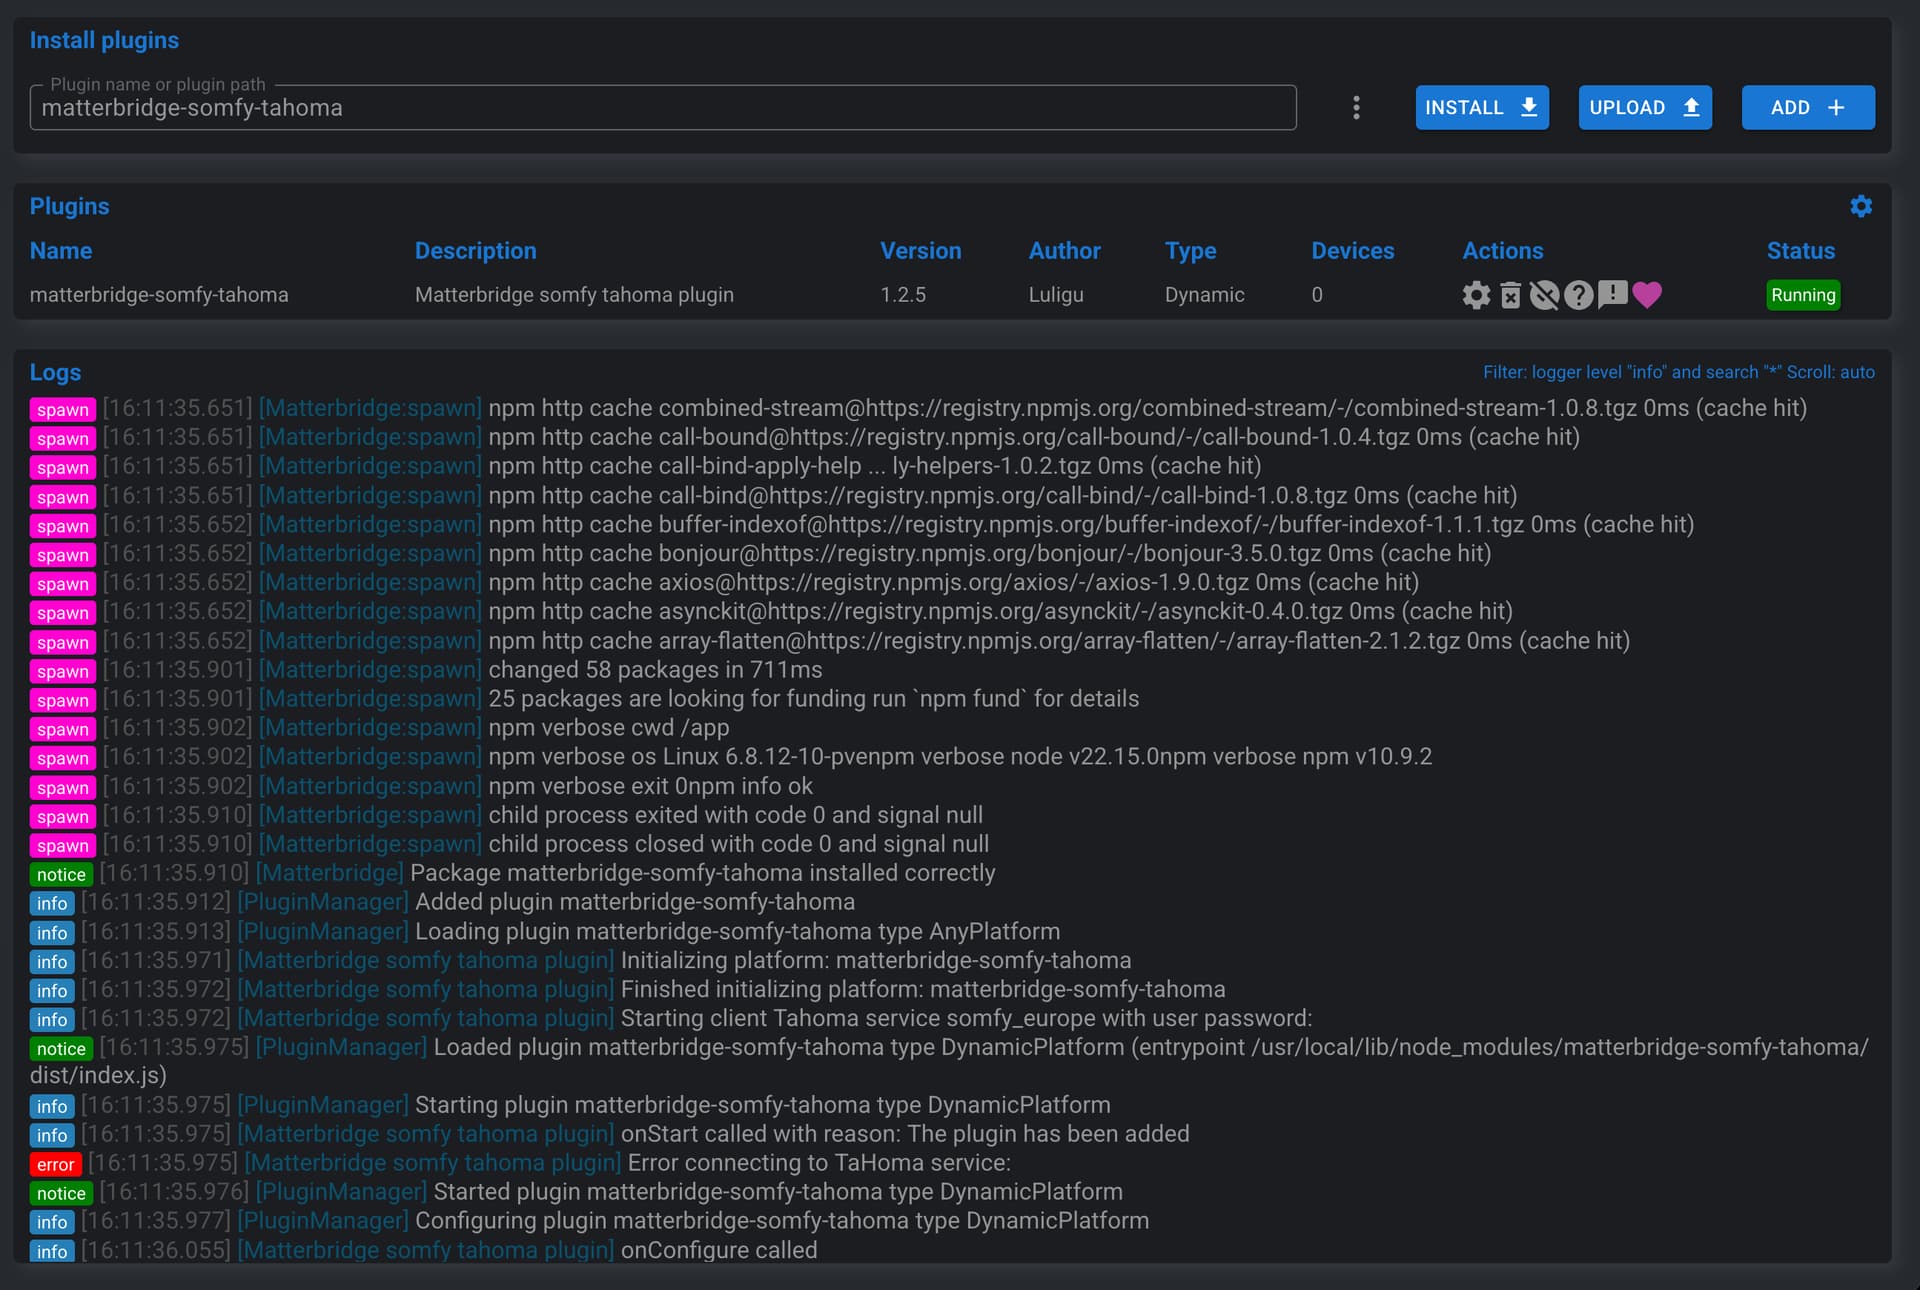Click the pink heart sponsor icon
The width and height of the screenshot is (1920, 1290).
[x=1647, y=294]
